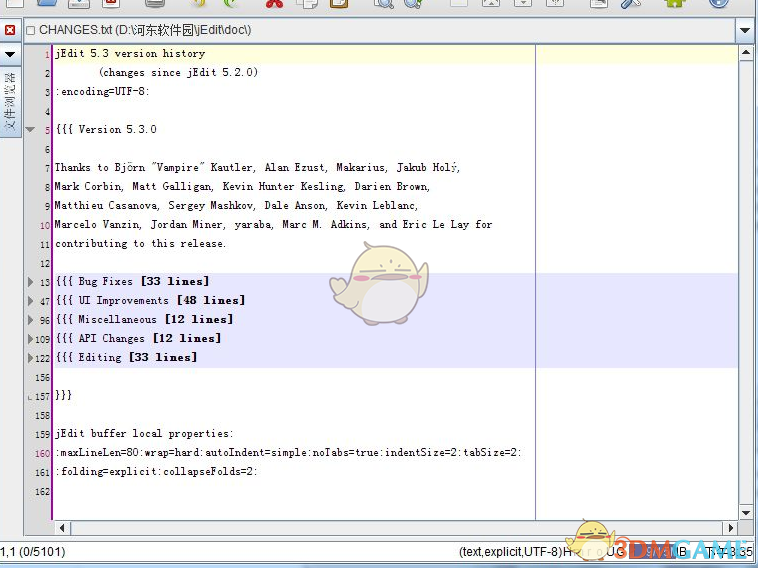Click the vertical scrollbar down arrow

(x=745, y=513)
